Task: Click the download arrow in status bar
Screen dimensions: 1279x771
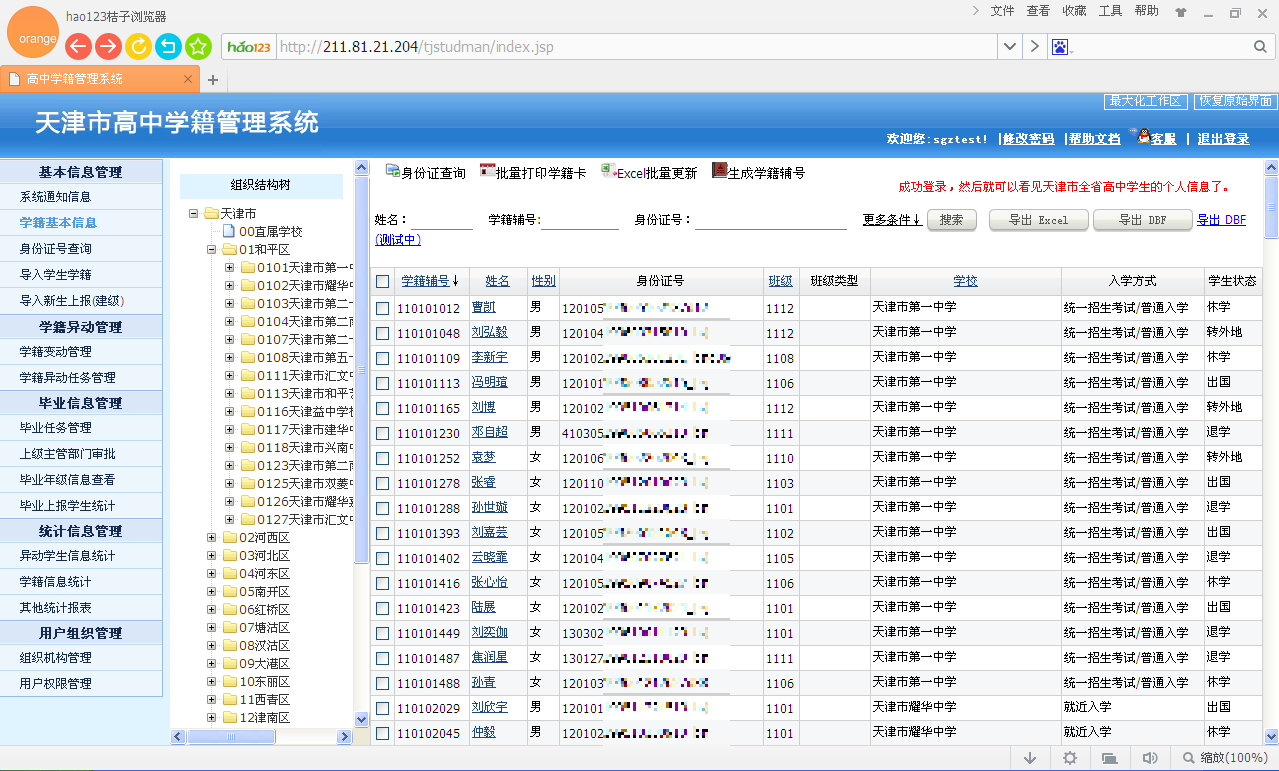Action: (1030, 758)
